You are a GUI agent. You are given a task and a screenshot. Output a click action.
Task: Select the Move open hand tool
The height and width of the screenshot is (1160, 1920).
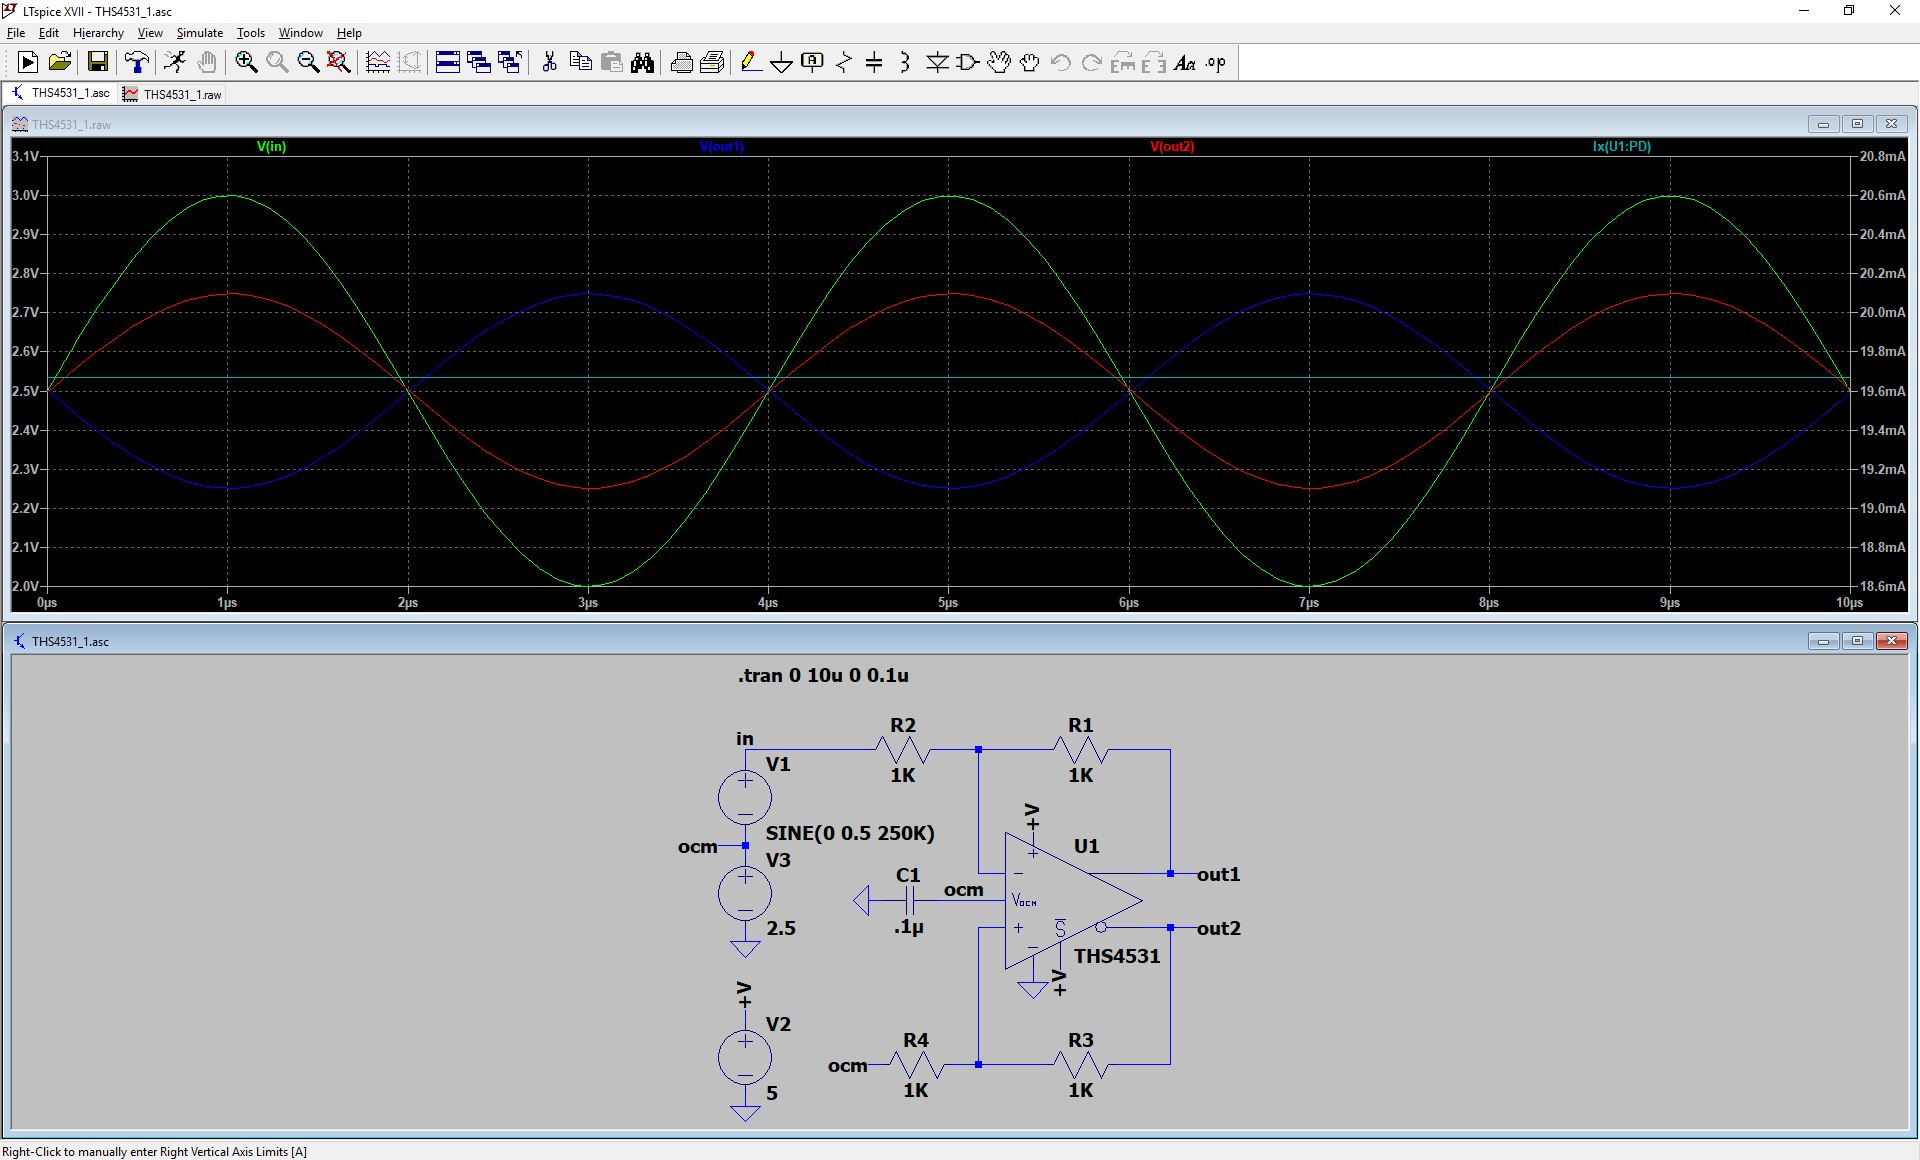coord(999,63)
